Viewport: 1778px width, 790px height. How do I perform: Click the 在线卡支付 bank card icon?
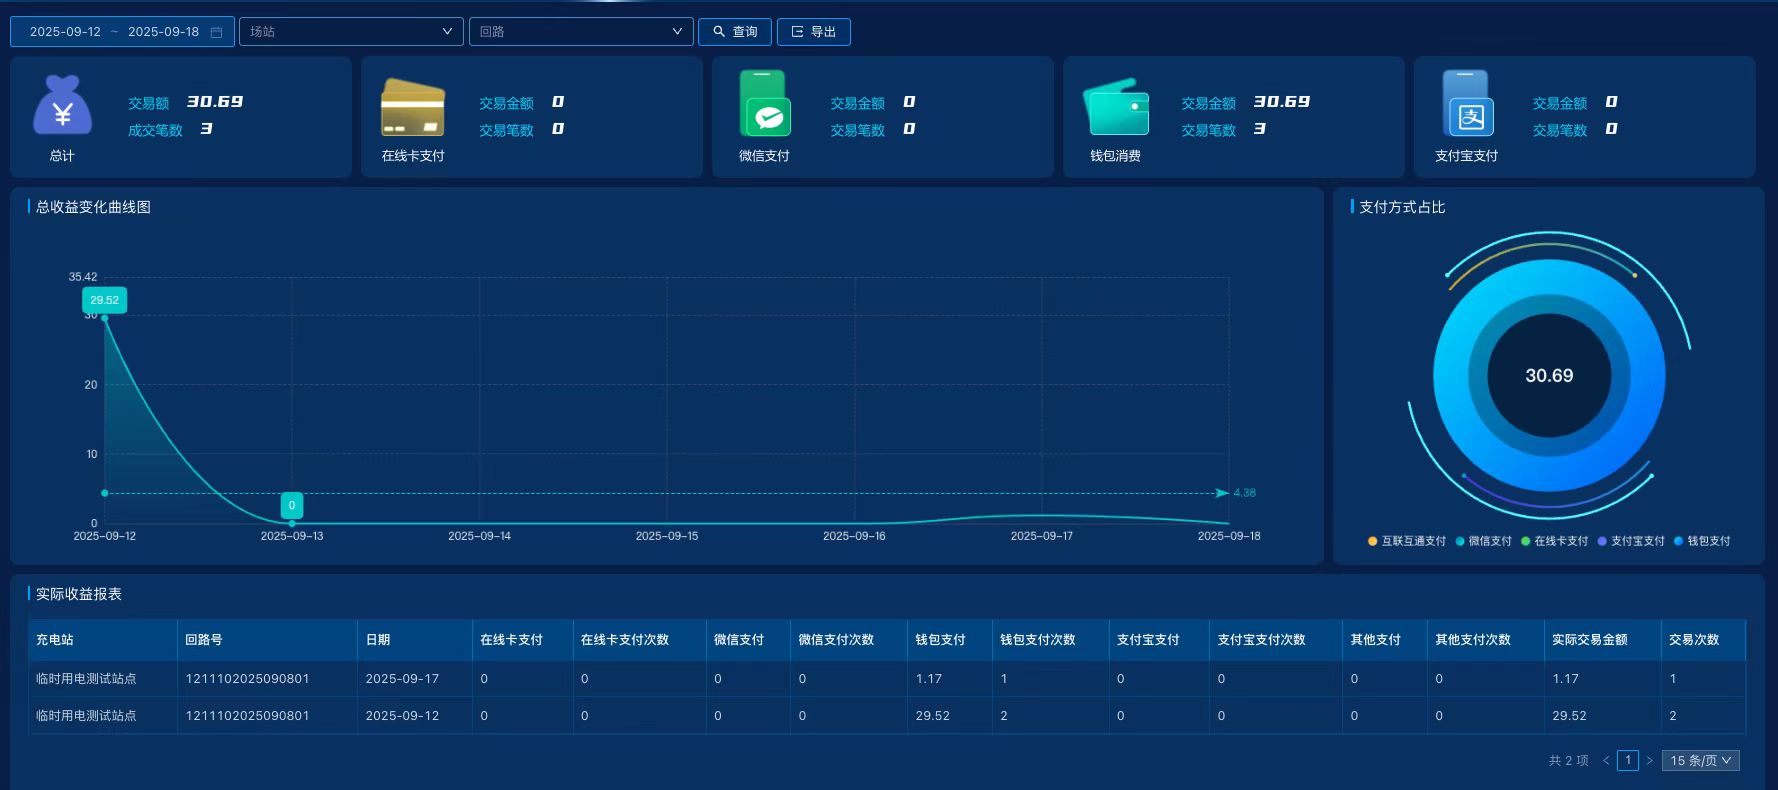tap(413, 107)
